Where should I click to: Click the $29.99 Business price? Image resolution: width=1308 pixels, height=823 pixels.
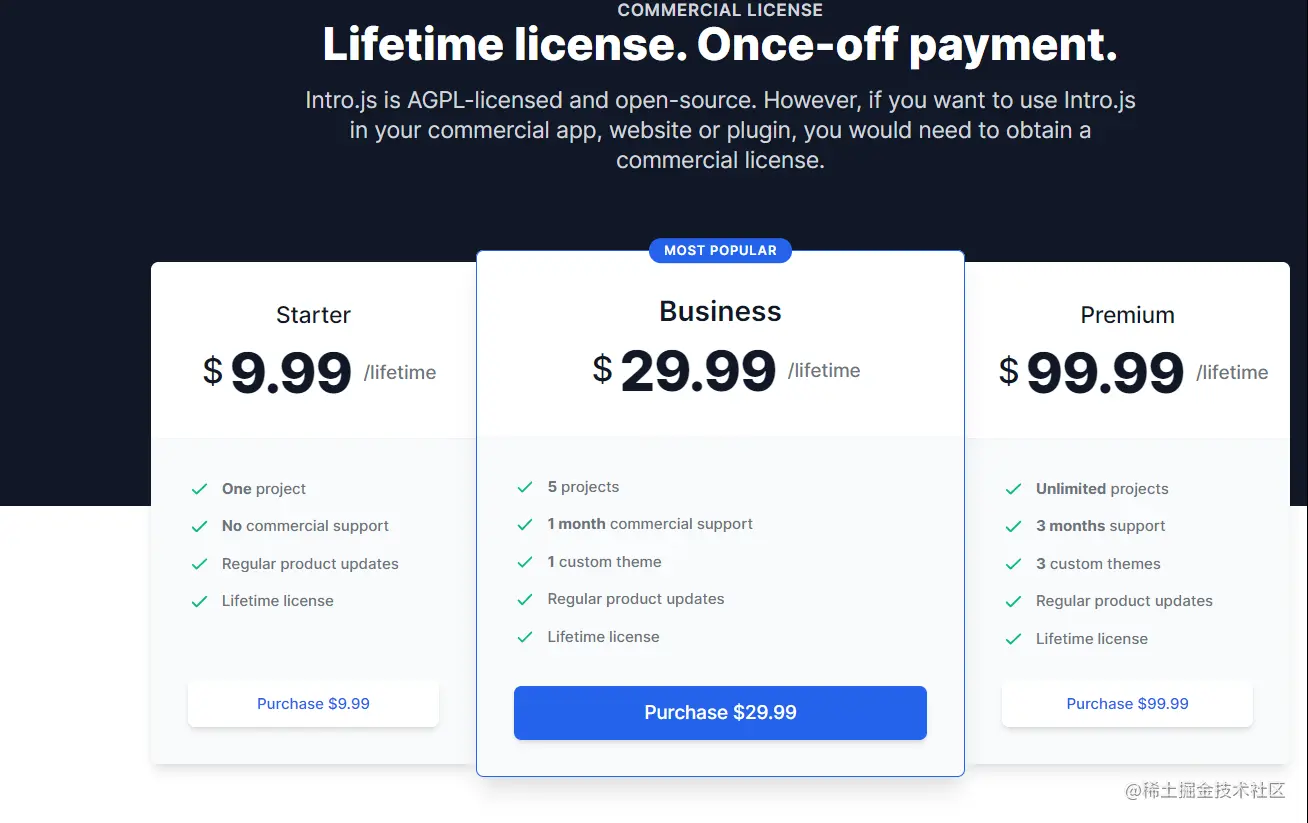(698, 371)
